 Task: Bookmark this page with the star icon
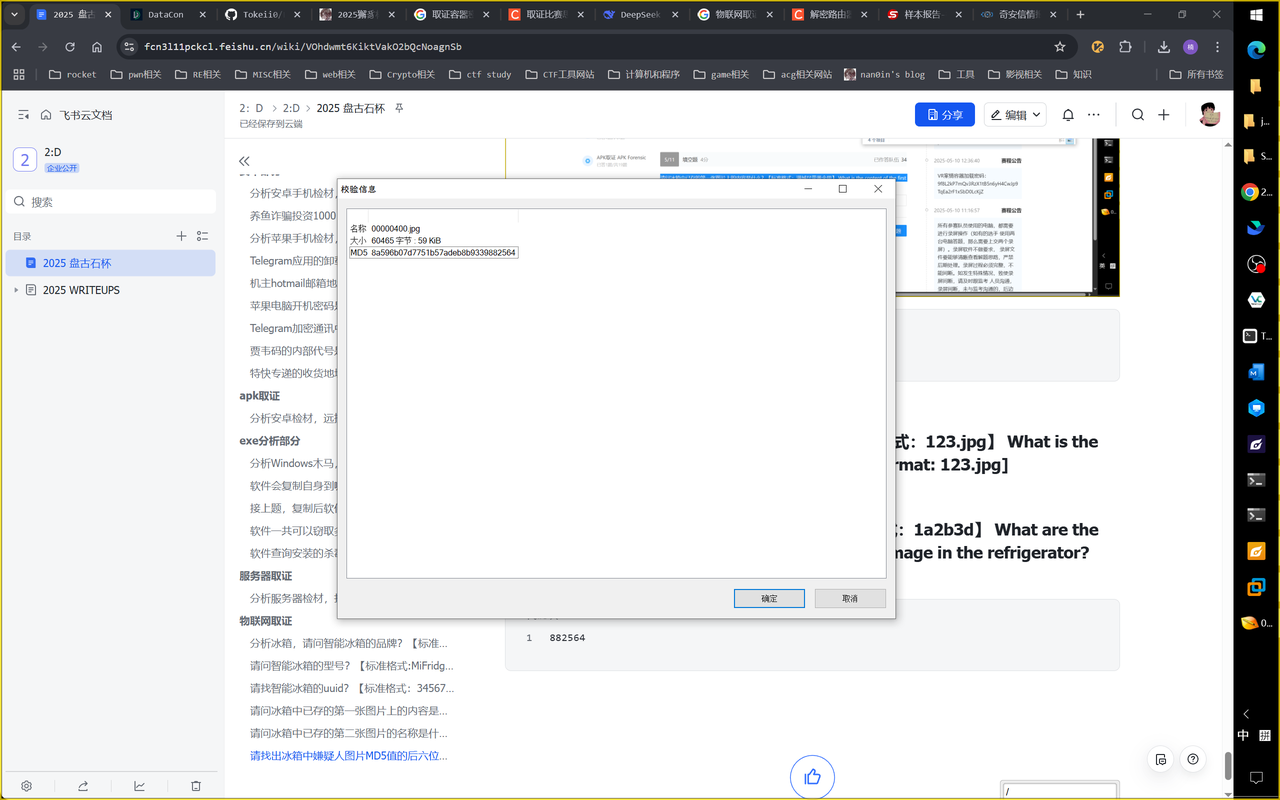[x=1060, y=47]
